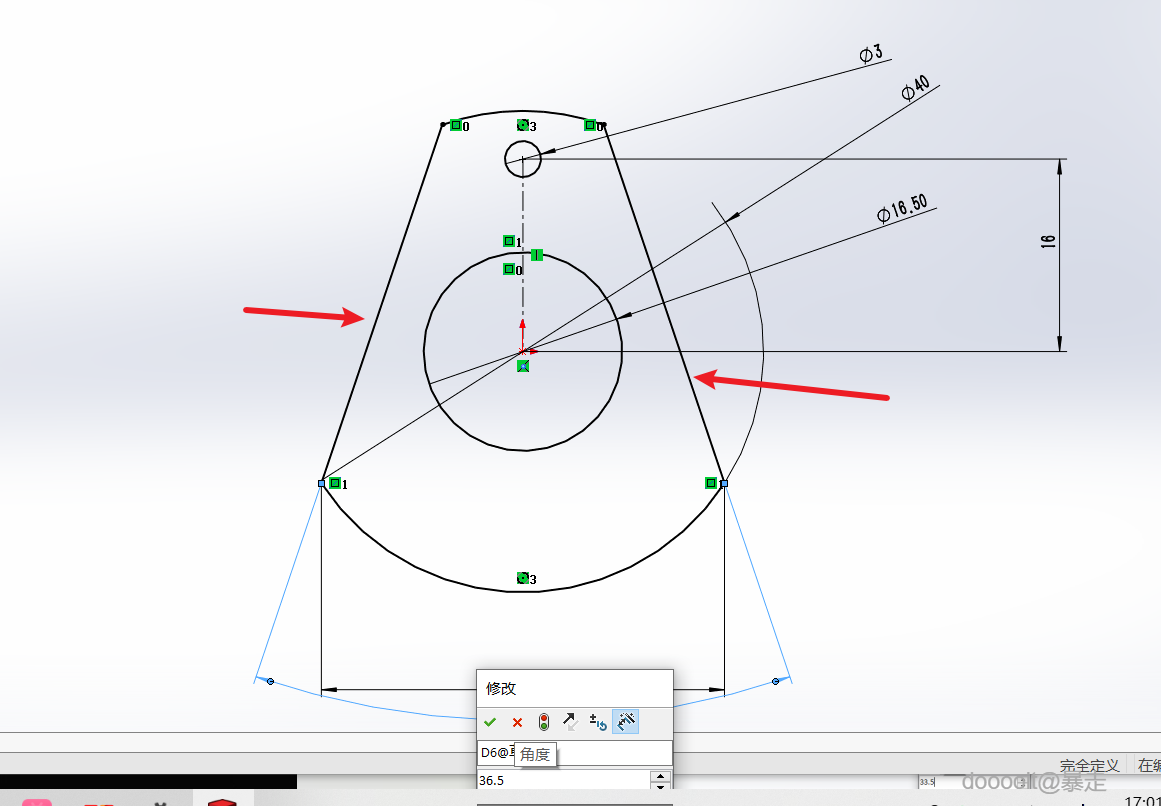Click the red sketch origin point

pyautogui.click(x=523, y=352)
